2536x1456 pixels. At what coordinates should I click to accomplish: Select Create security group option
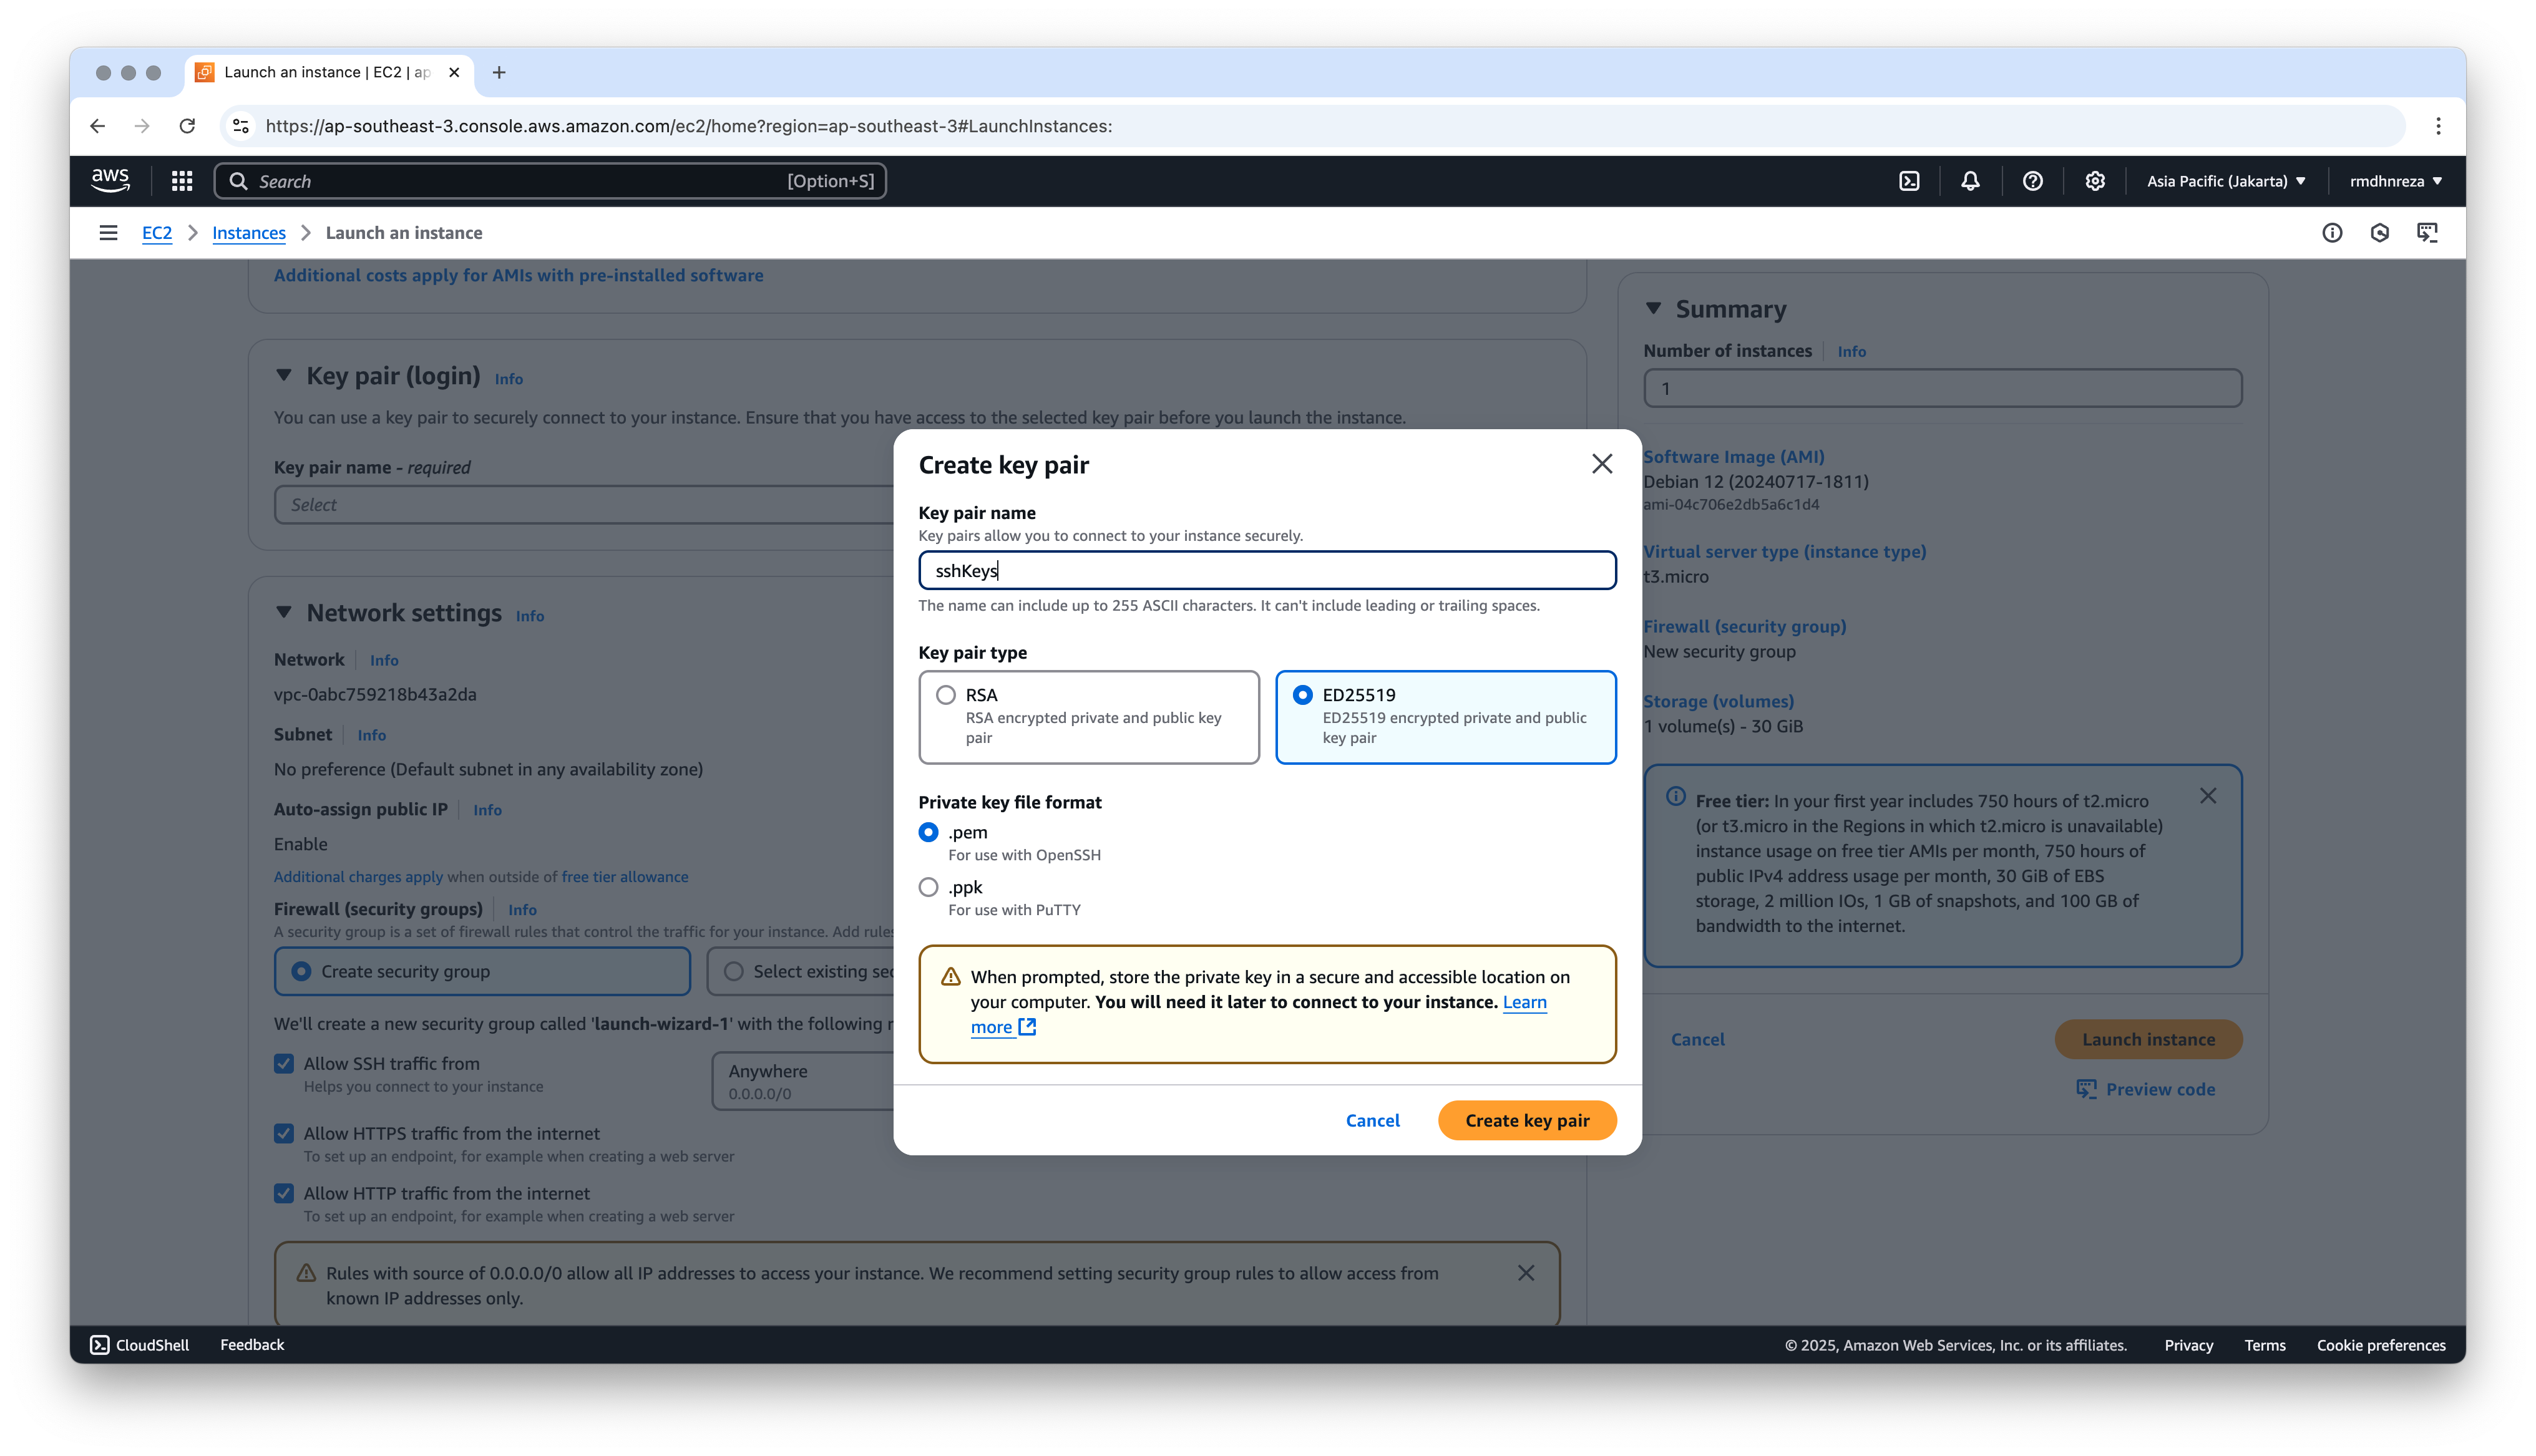(482, 971)
